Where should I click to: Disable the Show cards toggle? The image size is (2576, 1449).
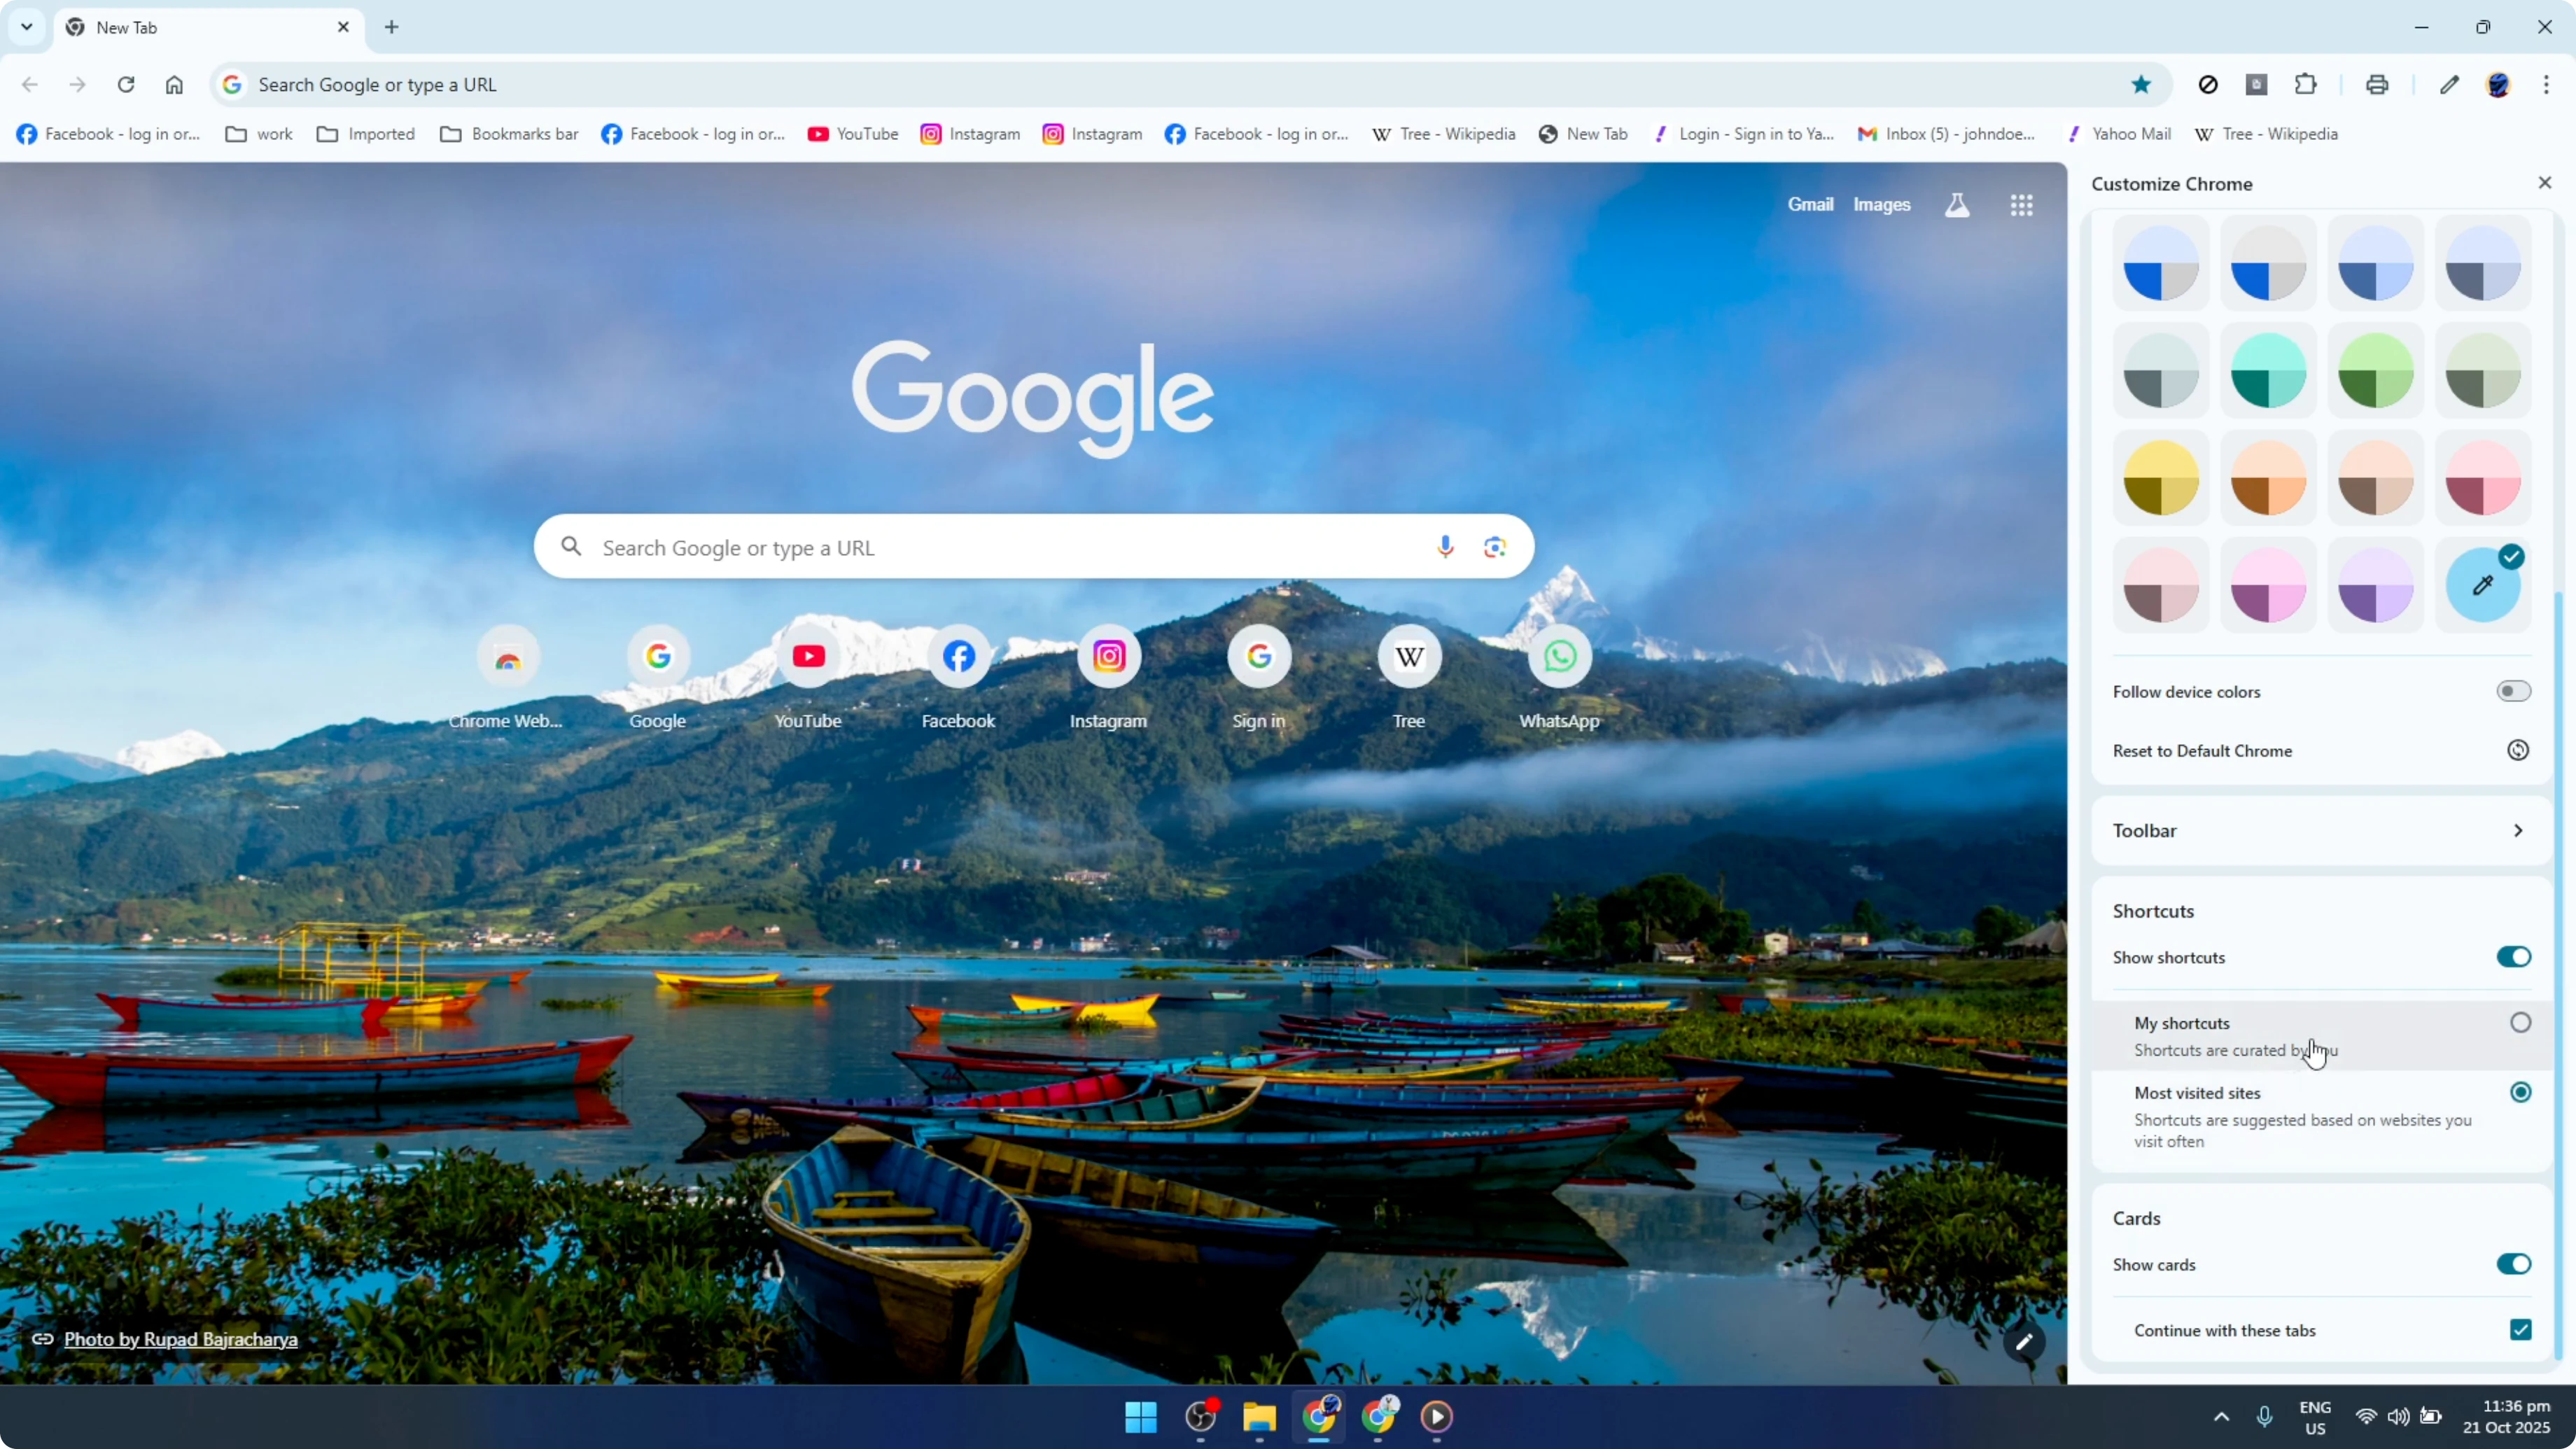pyautogui.click(x=2513, y=1264)
